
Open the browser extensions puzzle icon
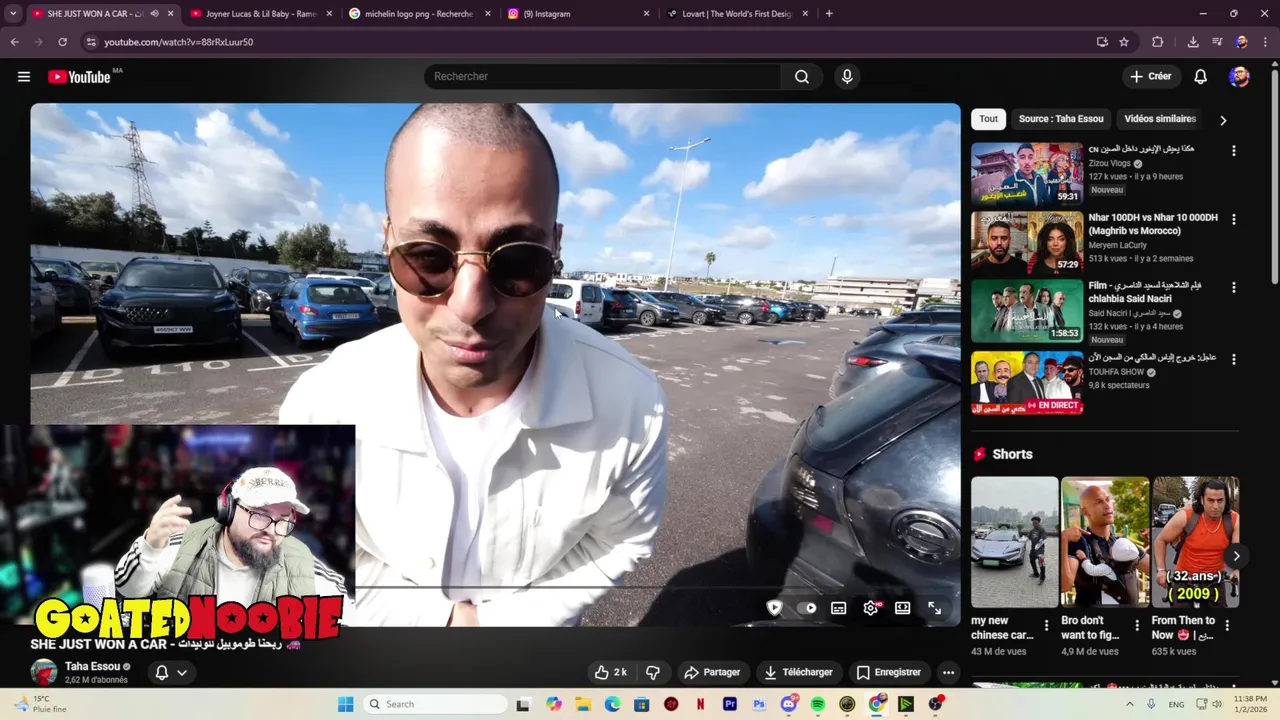[x=1158, y=42]
